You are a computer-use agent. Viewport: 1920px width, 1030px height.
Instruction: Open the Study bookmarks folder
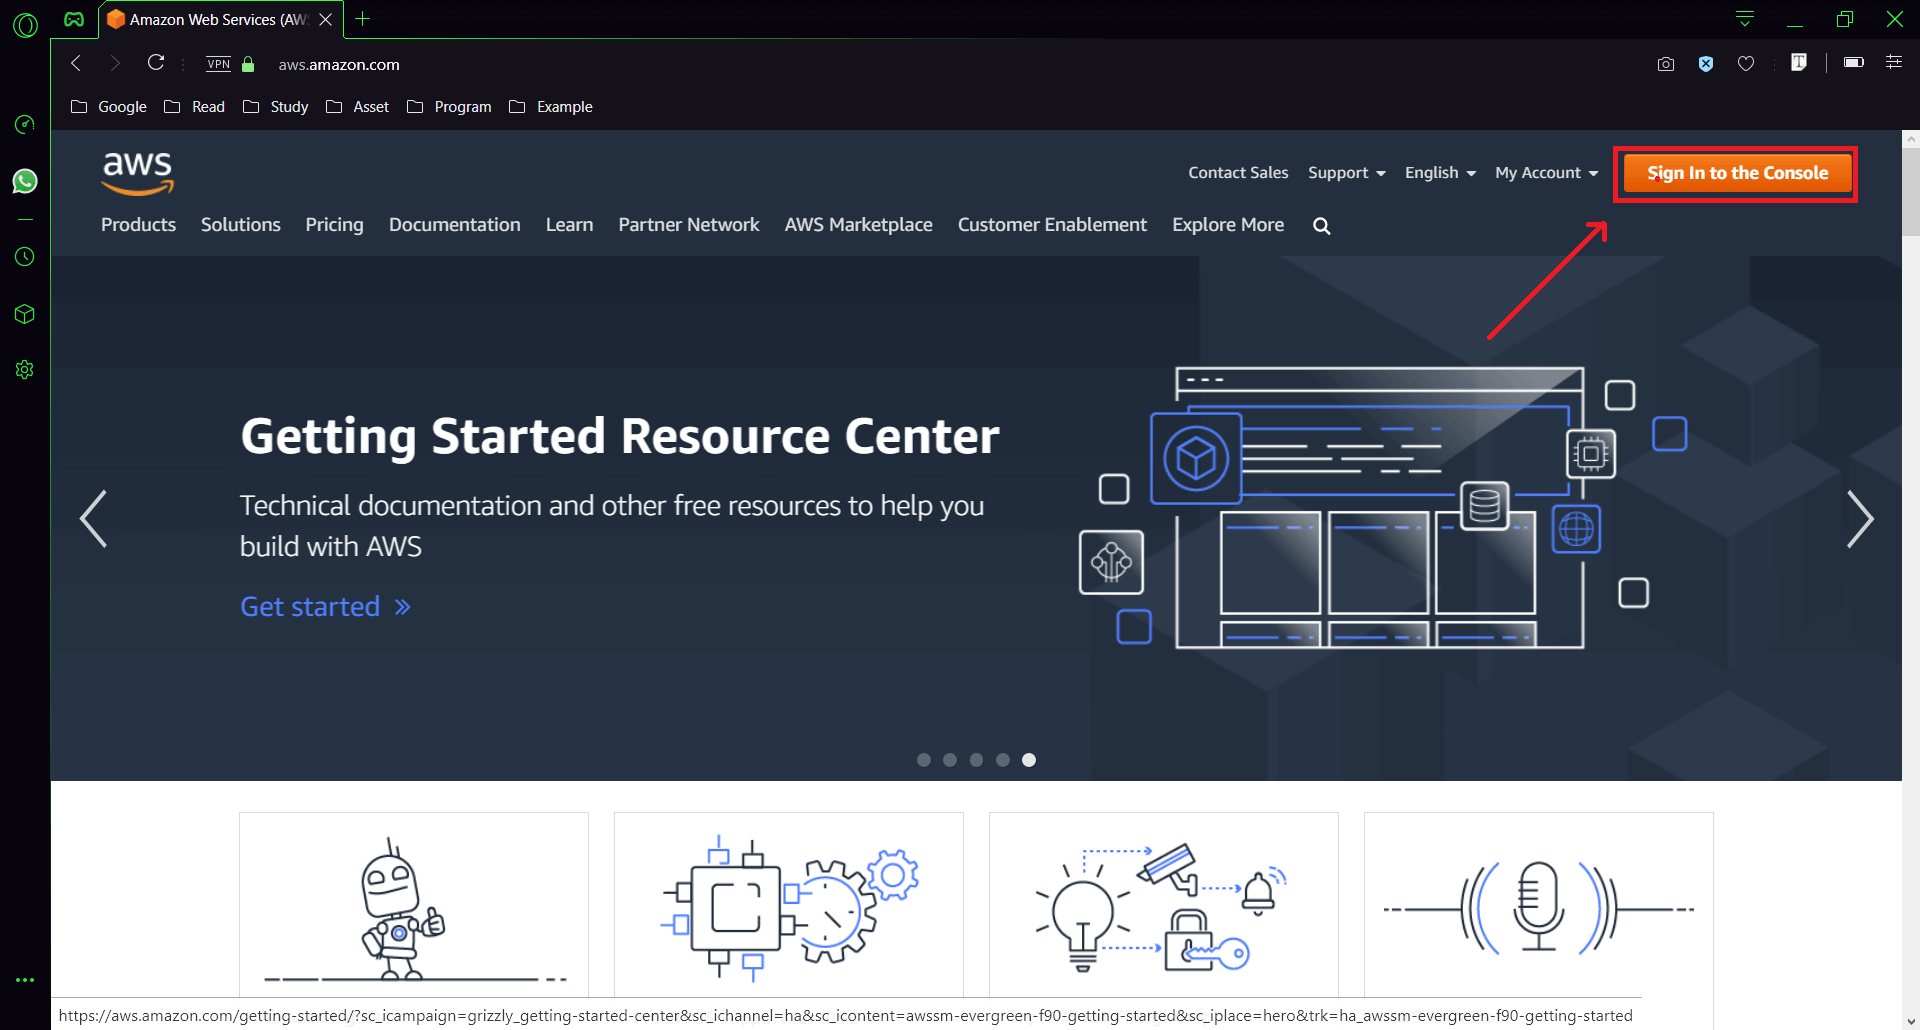pyautogui.click(x=276, y=107)
